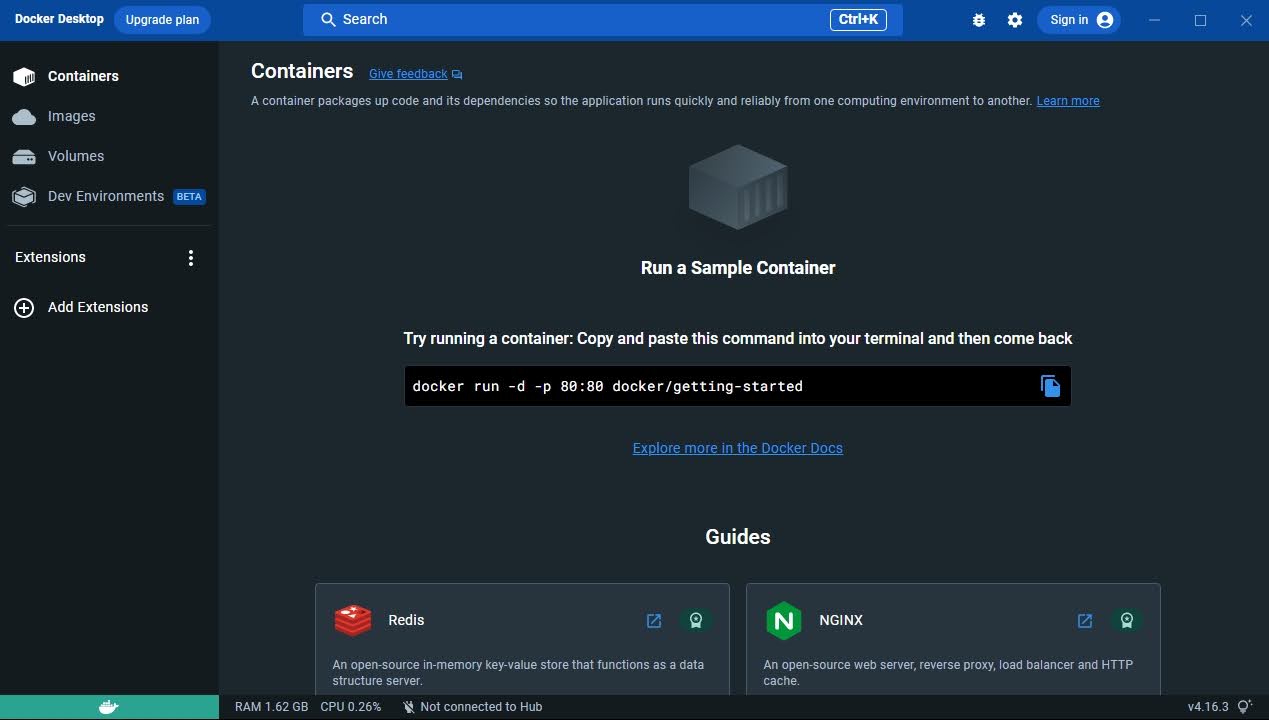1269x720 pixels.
Task: Open the Learn more link
Action: 1068,101
